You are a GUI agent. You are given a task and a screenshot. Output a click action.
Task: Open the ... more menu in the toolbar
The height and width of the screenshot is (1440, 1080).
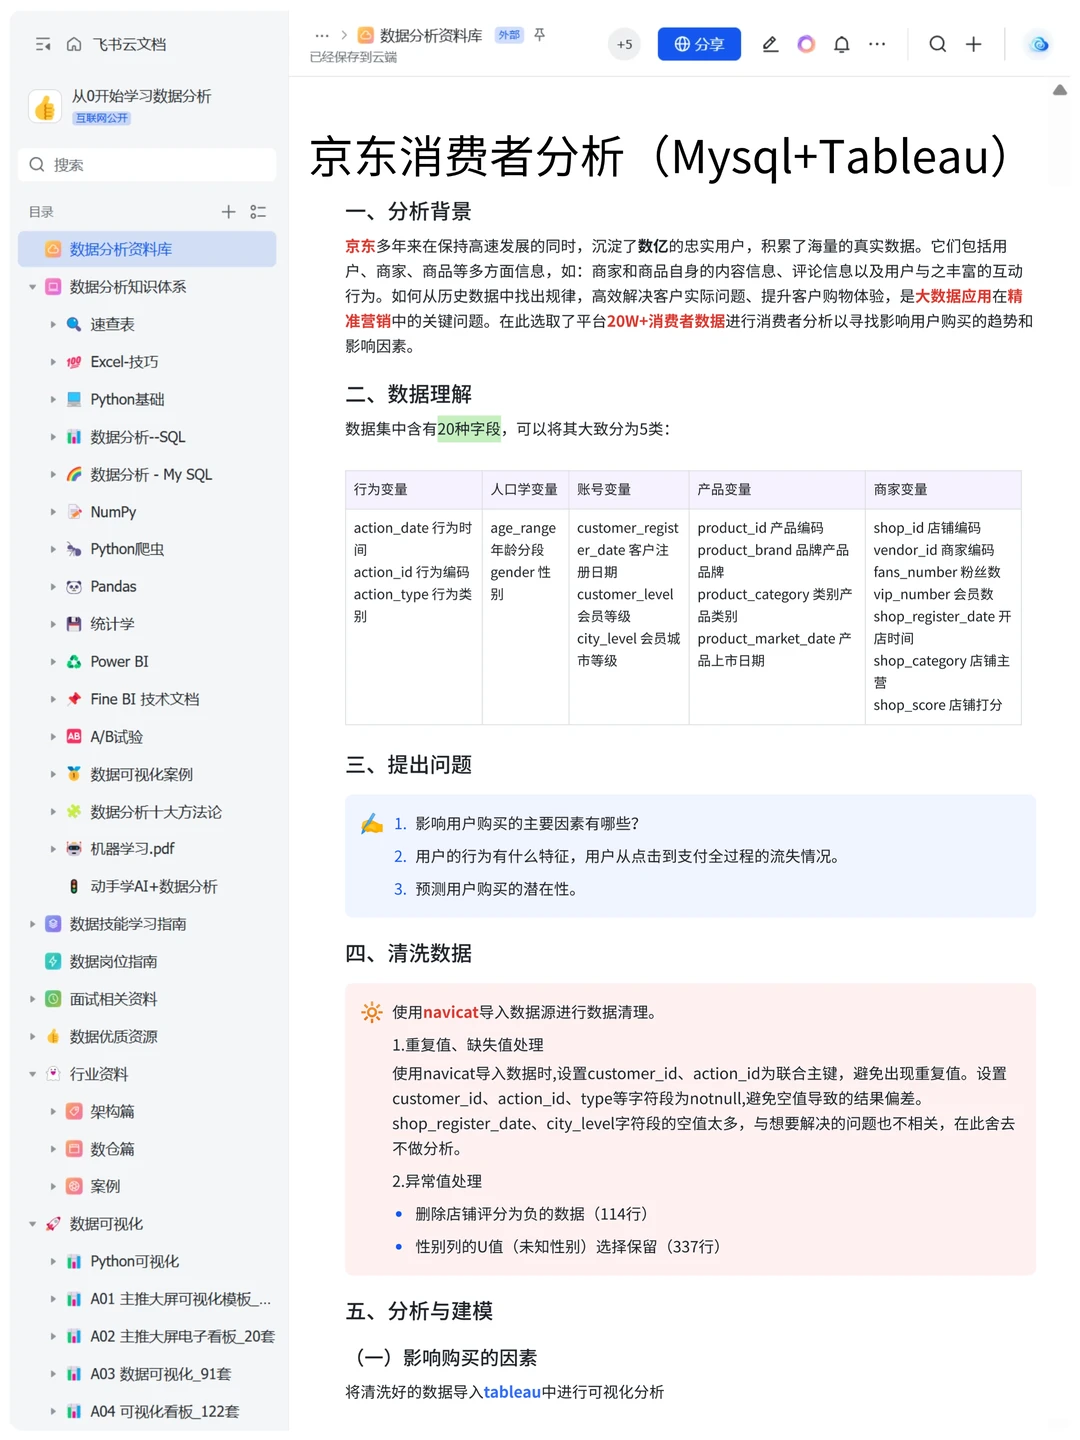point(877,44)
